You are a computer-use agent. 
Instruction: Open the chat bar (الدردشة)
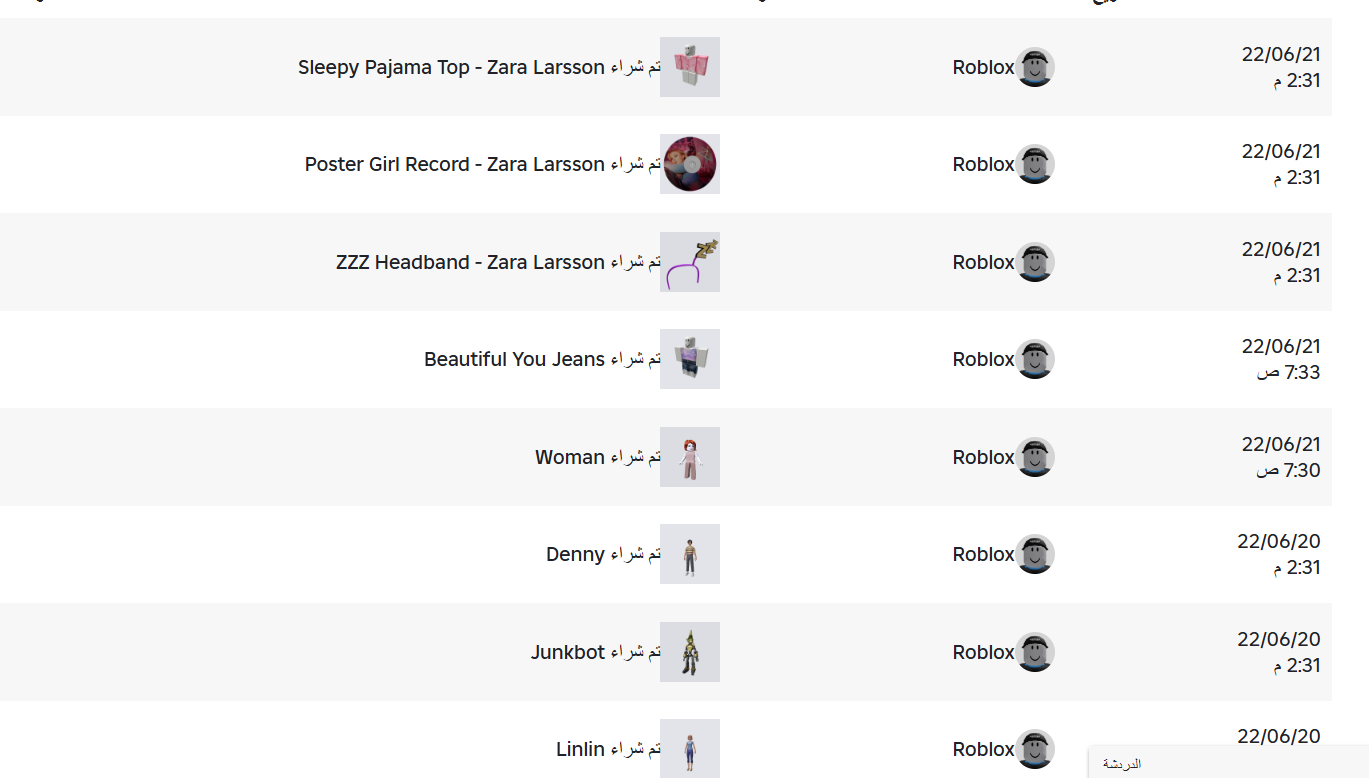pyautogui.click(x=1228, y=764)
